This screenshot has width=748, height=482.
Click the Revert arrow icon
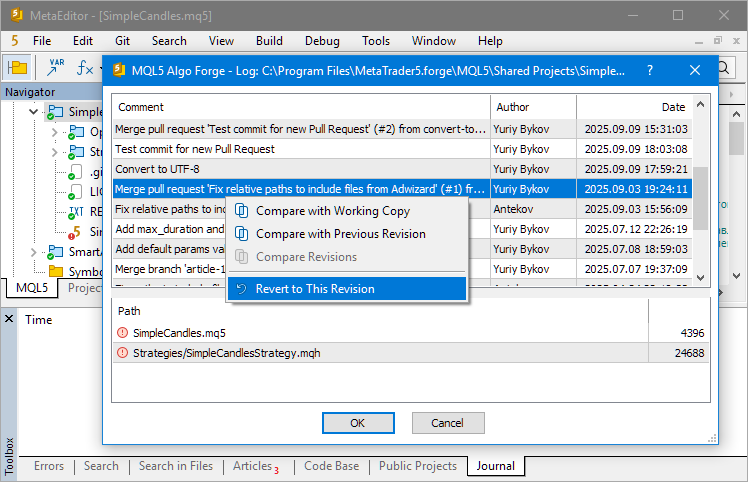[242, 289]
